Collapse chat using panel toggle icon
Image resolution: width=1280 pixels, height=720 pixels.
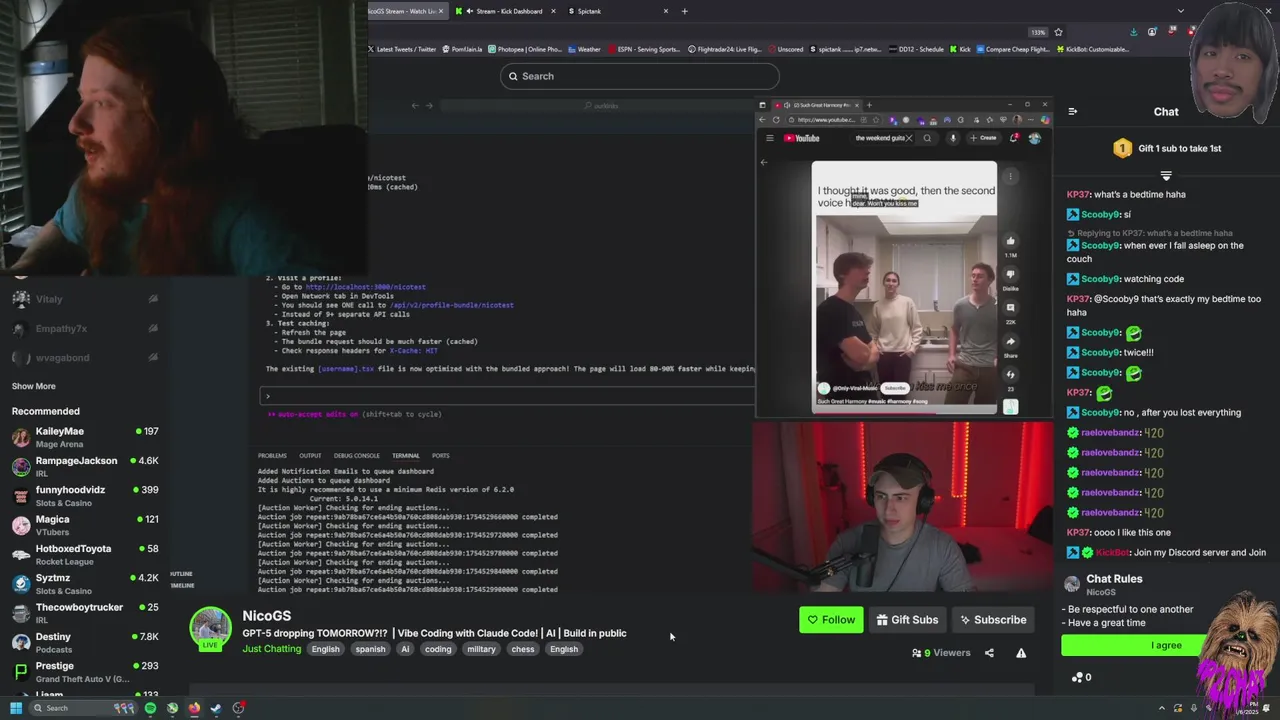click(1072, 112)
